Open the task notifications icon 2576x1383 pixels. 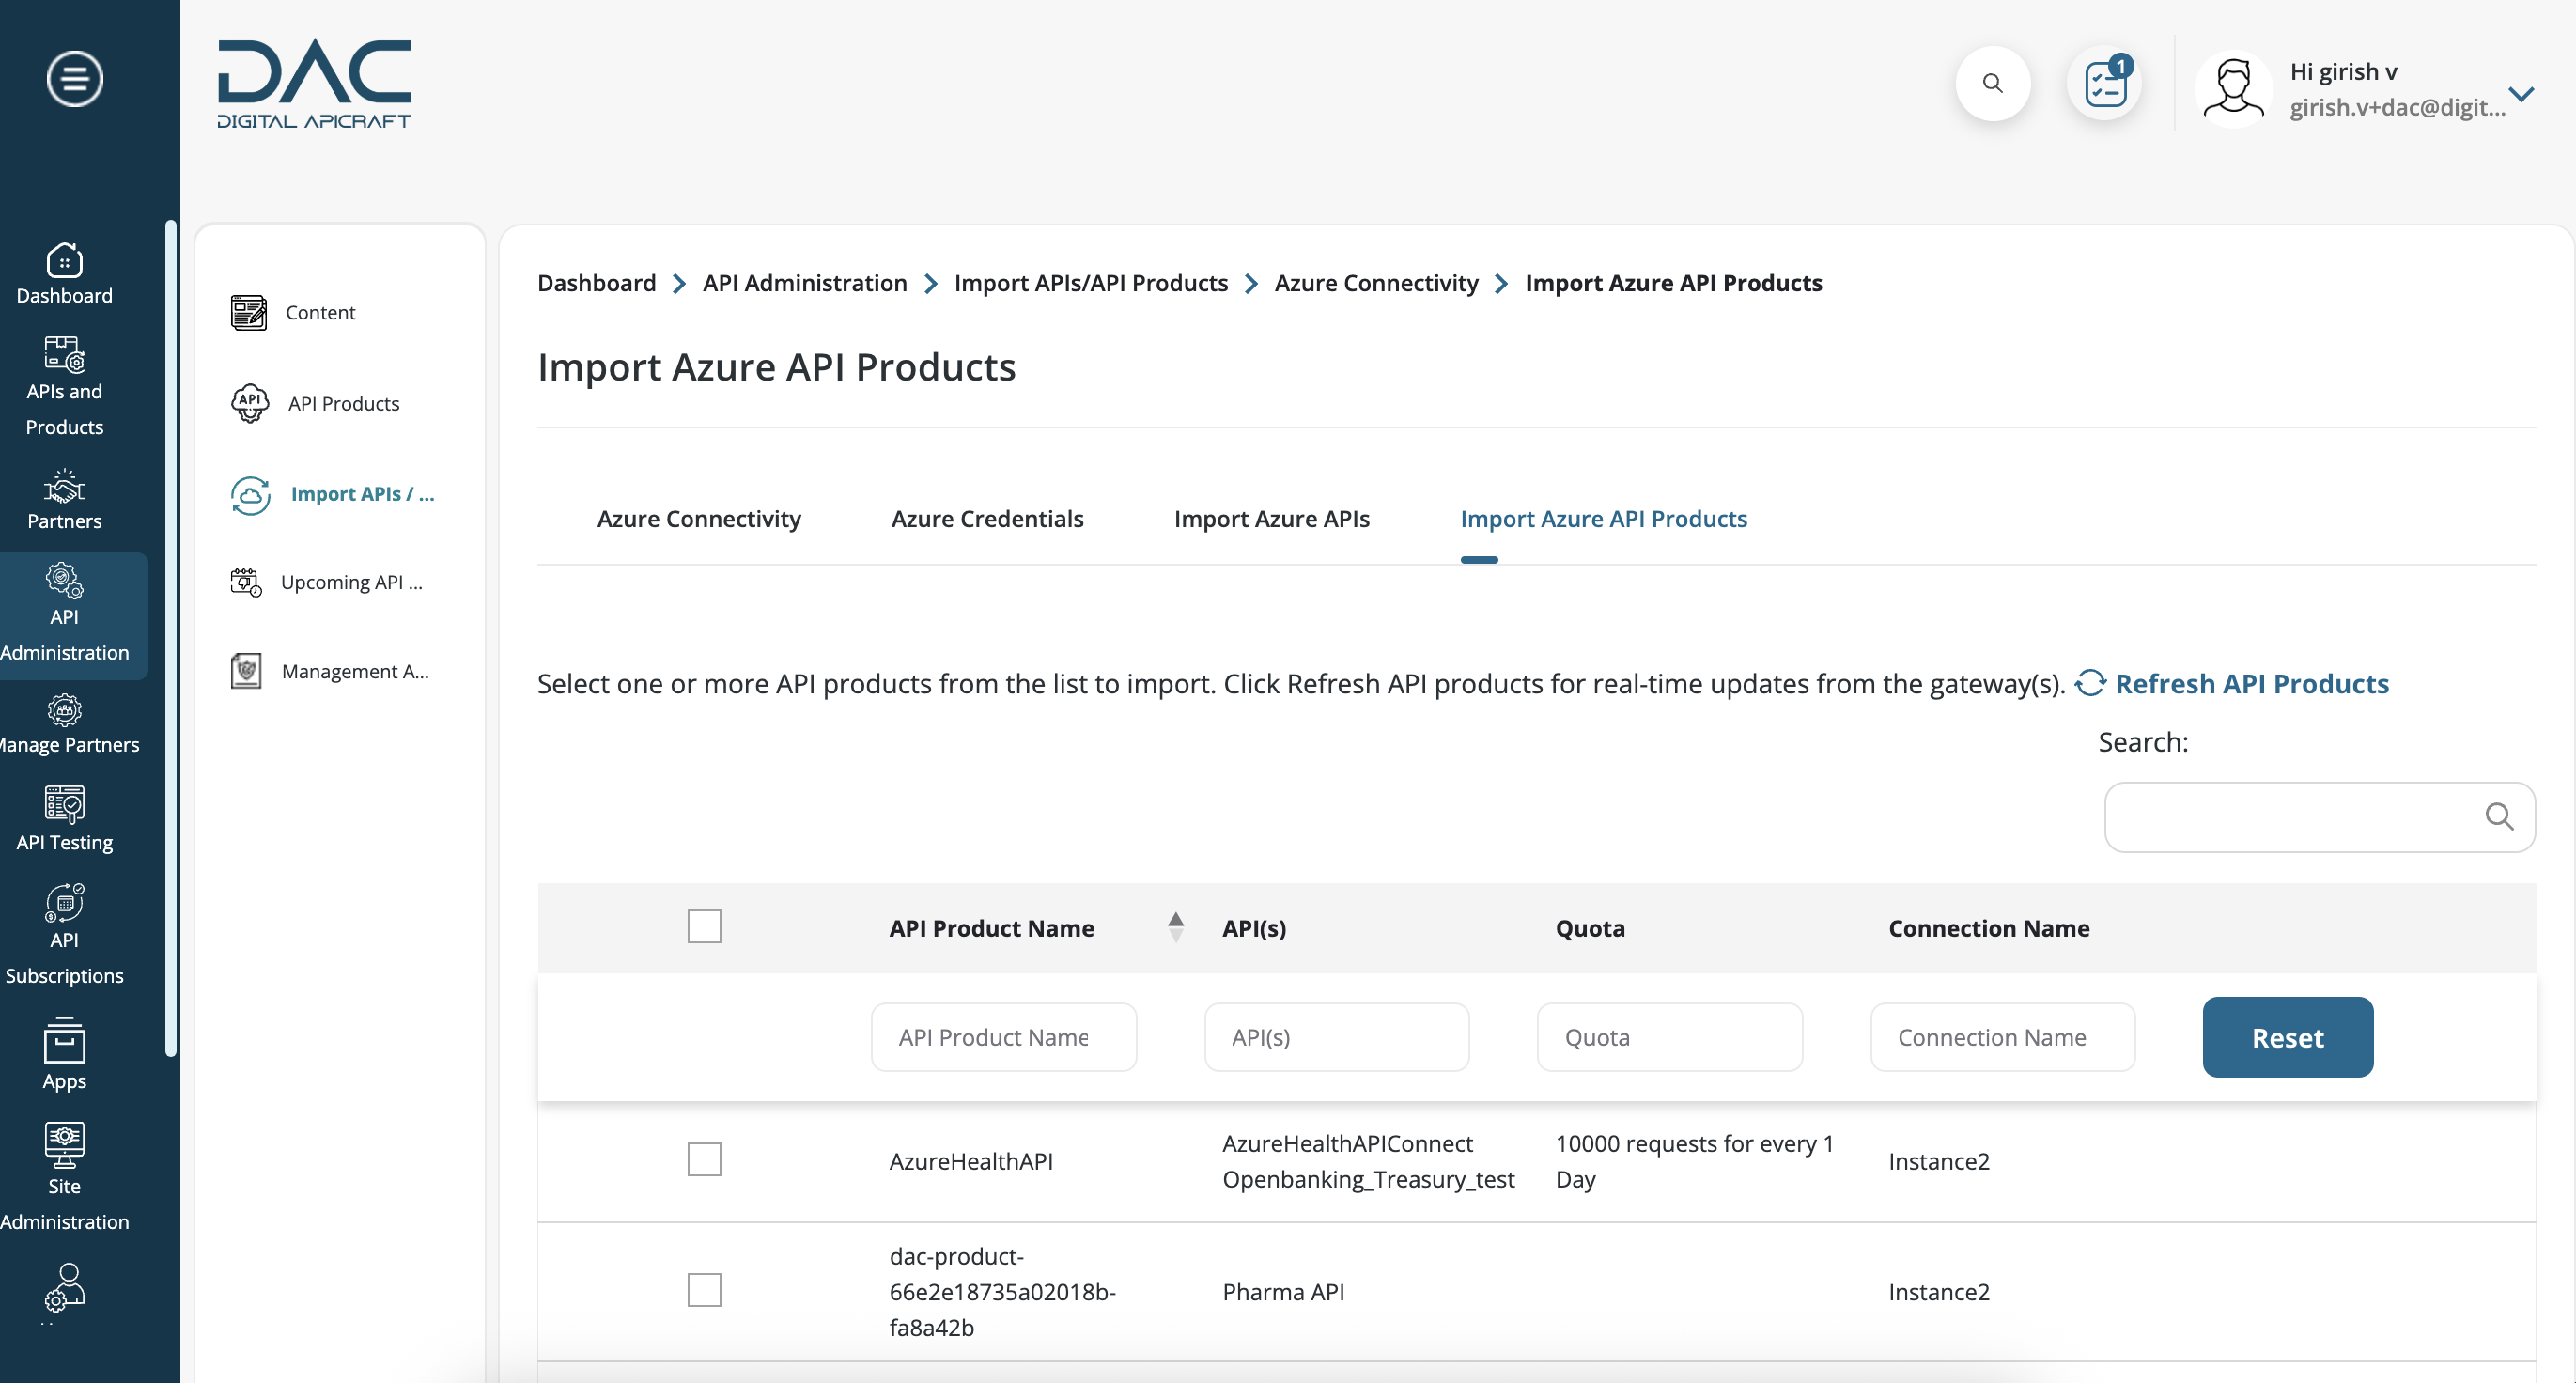point(2105,83)
